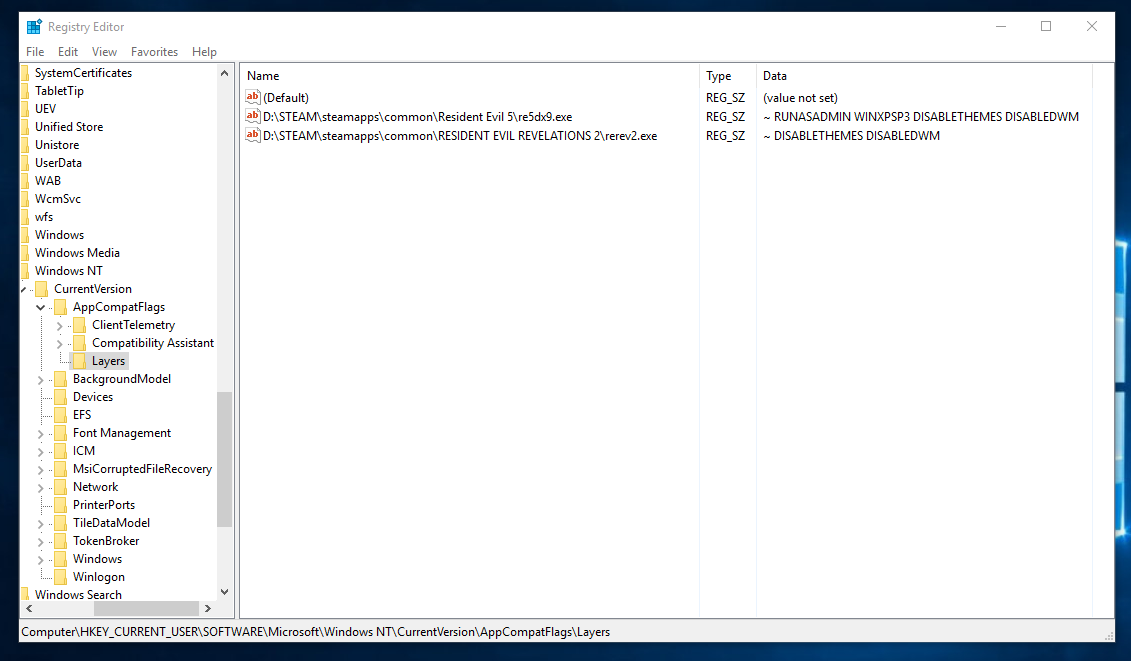Maximize the Registry Editor window

tap(1046, 27)
